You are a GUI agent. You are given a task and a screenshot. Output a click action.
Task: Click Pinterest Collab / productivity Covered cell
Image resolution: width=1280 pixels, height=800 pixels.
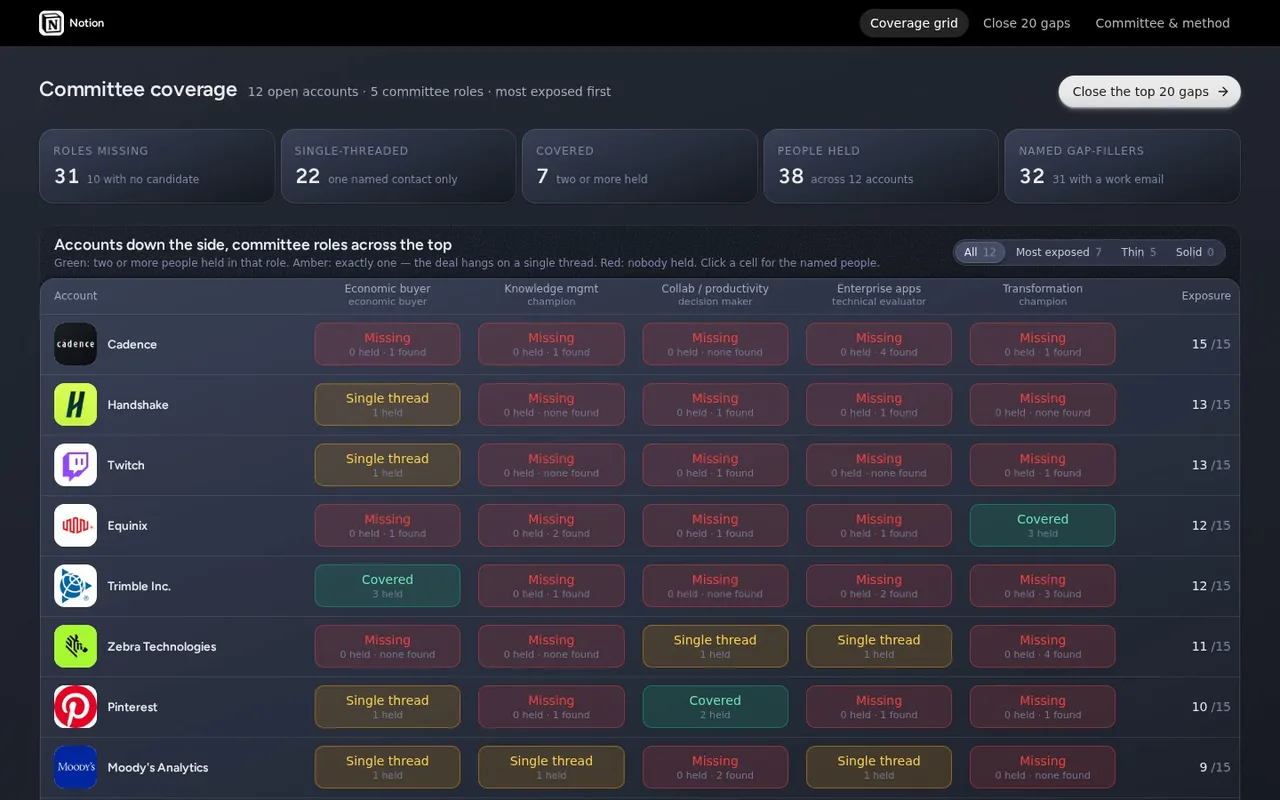point(715,707)
